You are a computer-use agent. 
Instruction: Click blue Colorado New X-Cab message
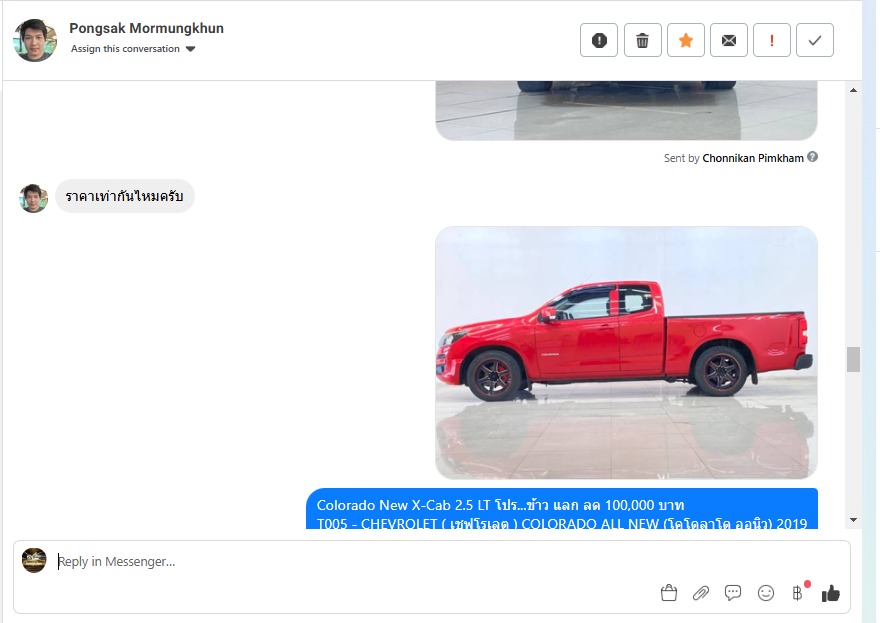pyautogui.click(x=562, y=509)
